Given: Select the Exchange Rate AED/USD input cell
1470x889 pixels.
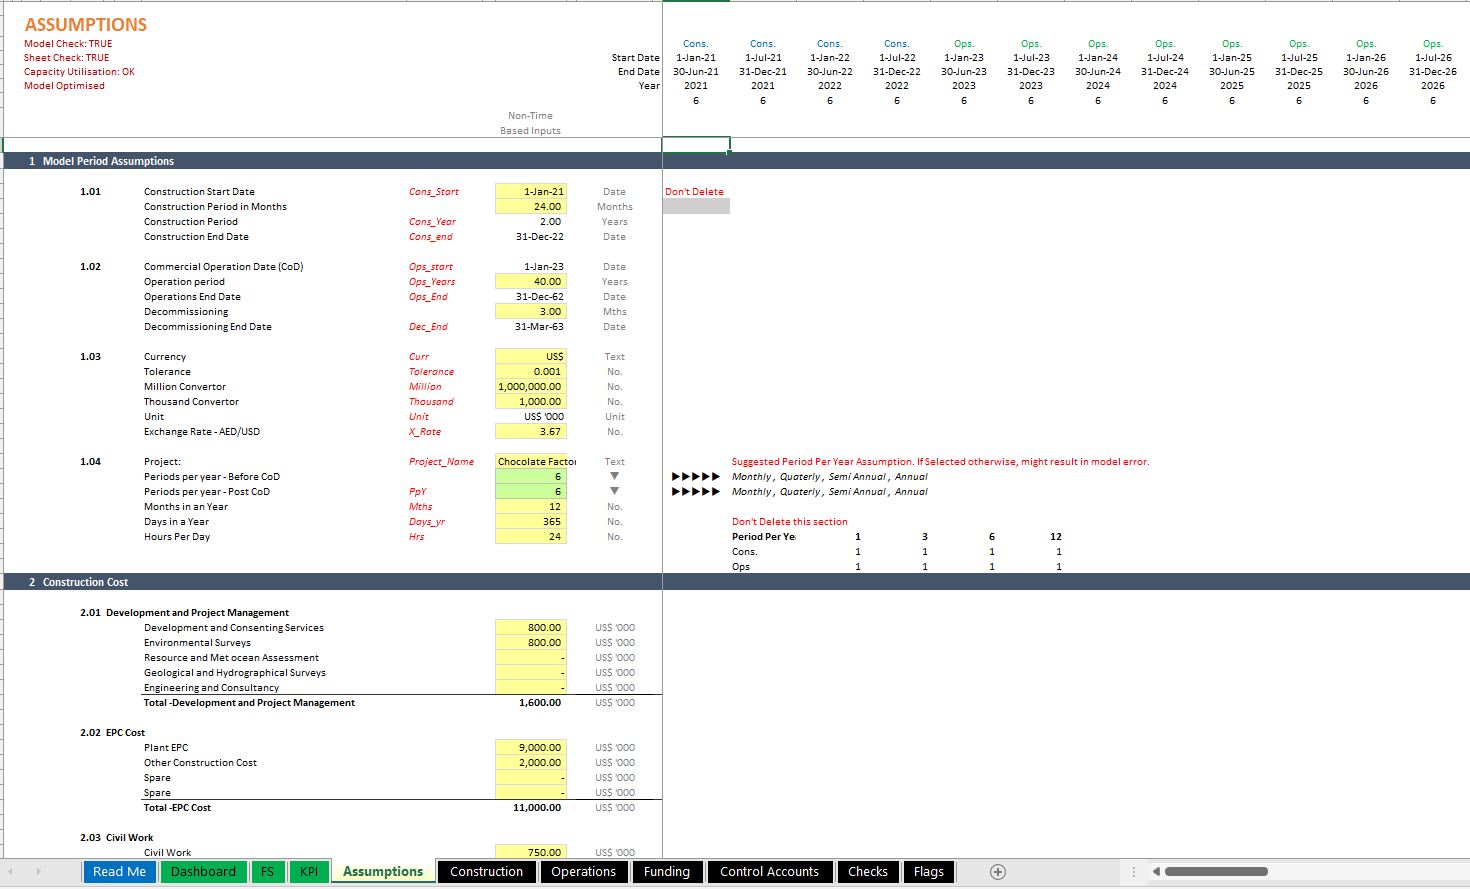Looking at the screenshot, I should tap(530, 431).
